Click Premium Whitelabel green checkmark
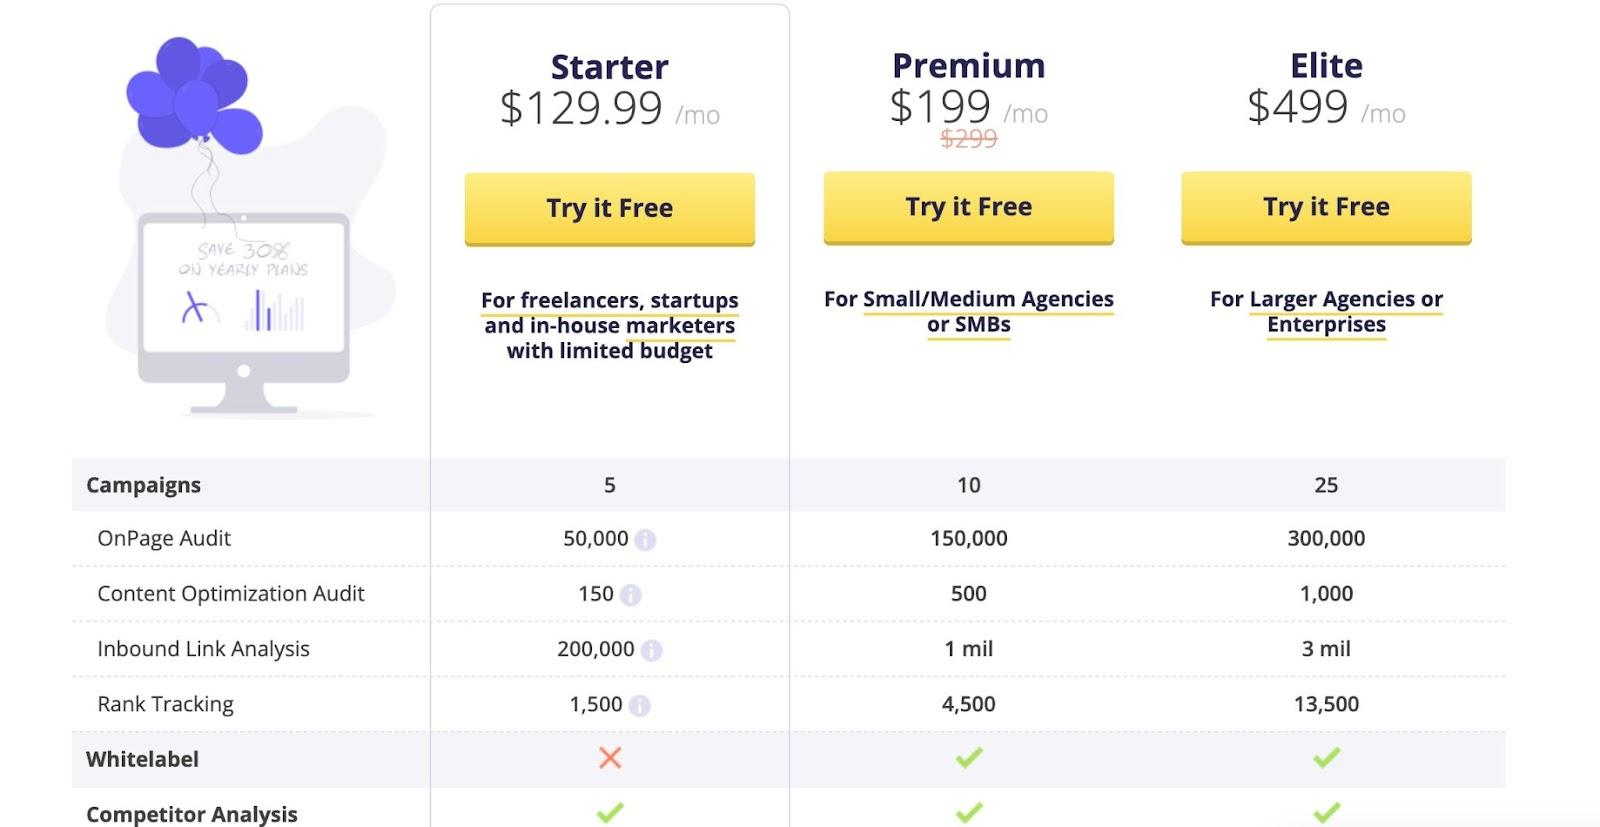This screenshot has width=1600, height=827. [x=969, y=758]
